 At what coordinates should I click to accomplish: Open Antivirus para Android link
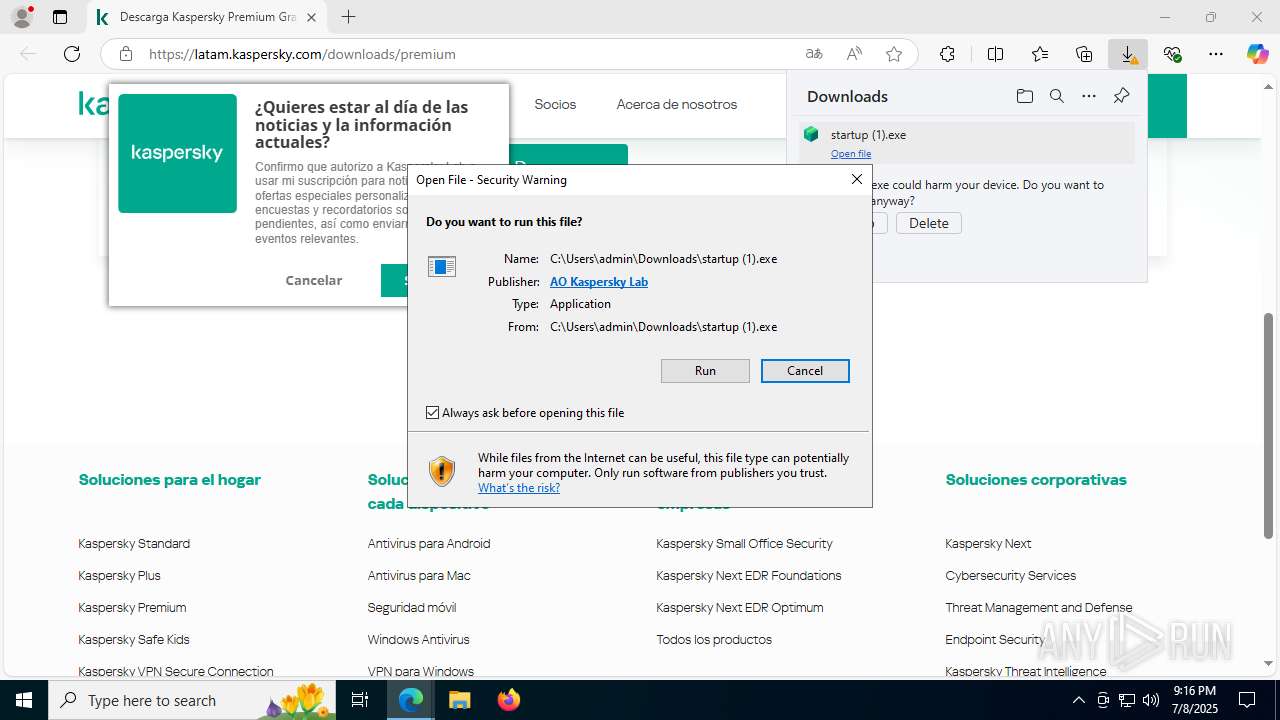[x=429, y=543]
